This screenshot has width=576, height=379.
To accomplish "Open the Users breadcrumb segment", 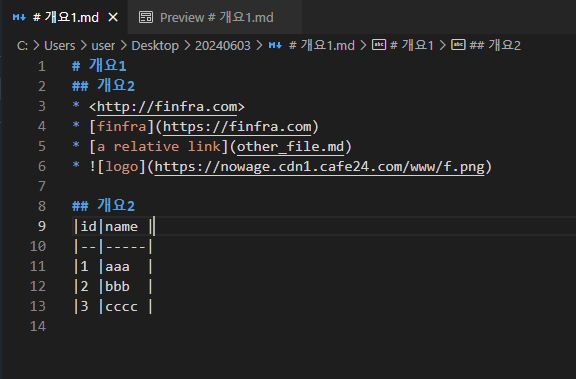I will pos(60,46).
